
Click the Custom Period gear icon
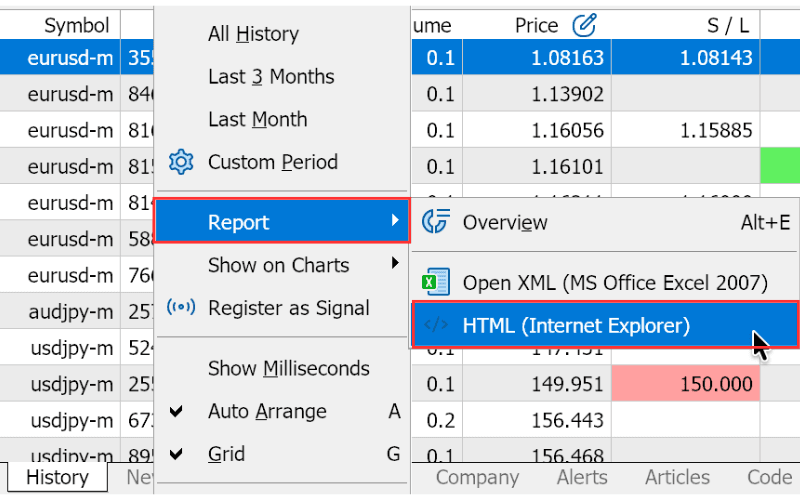181,162
